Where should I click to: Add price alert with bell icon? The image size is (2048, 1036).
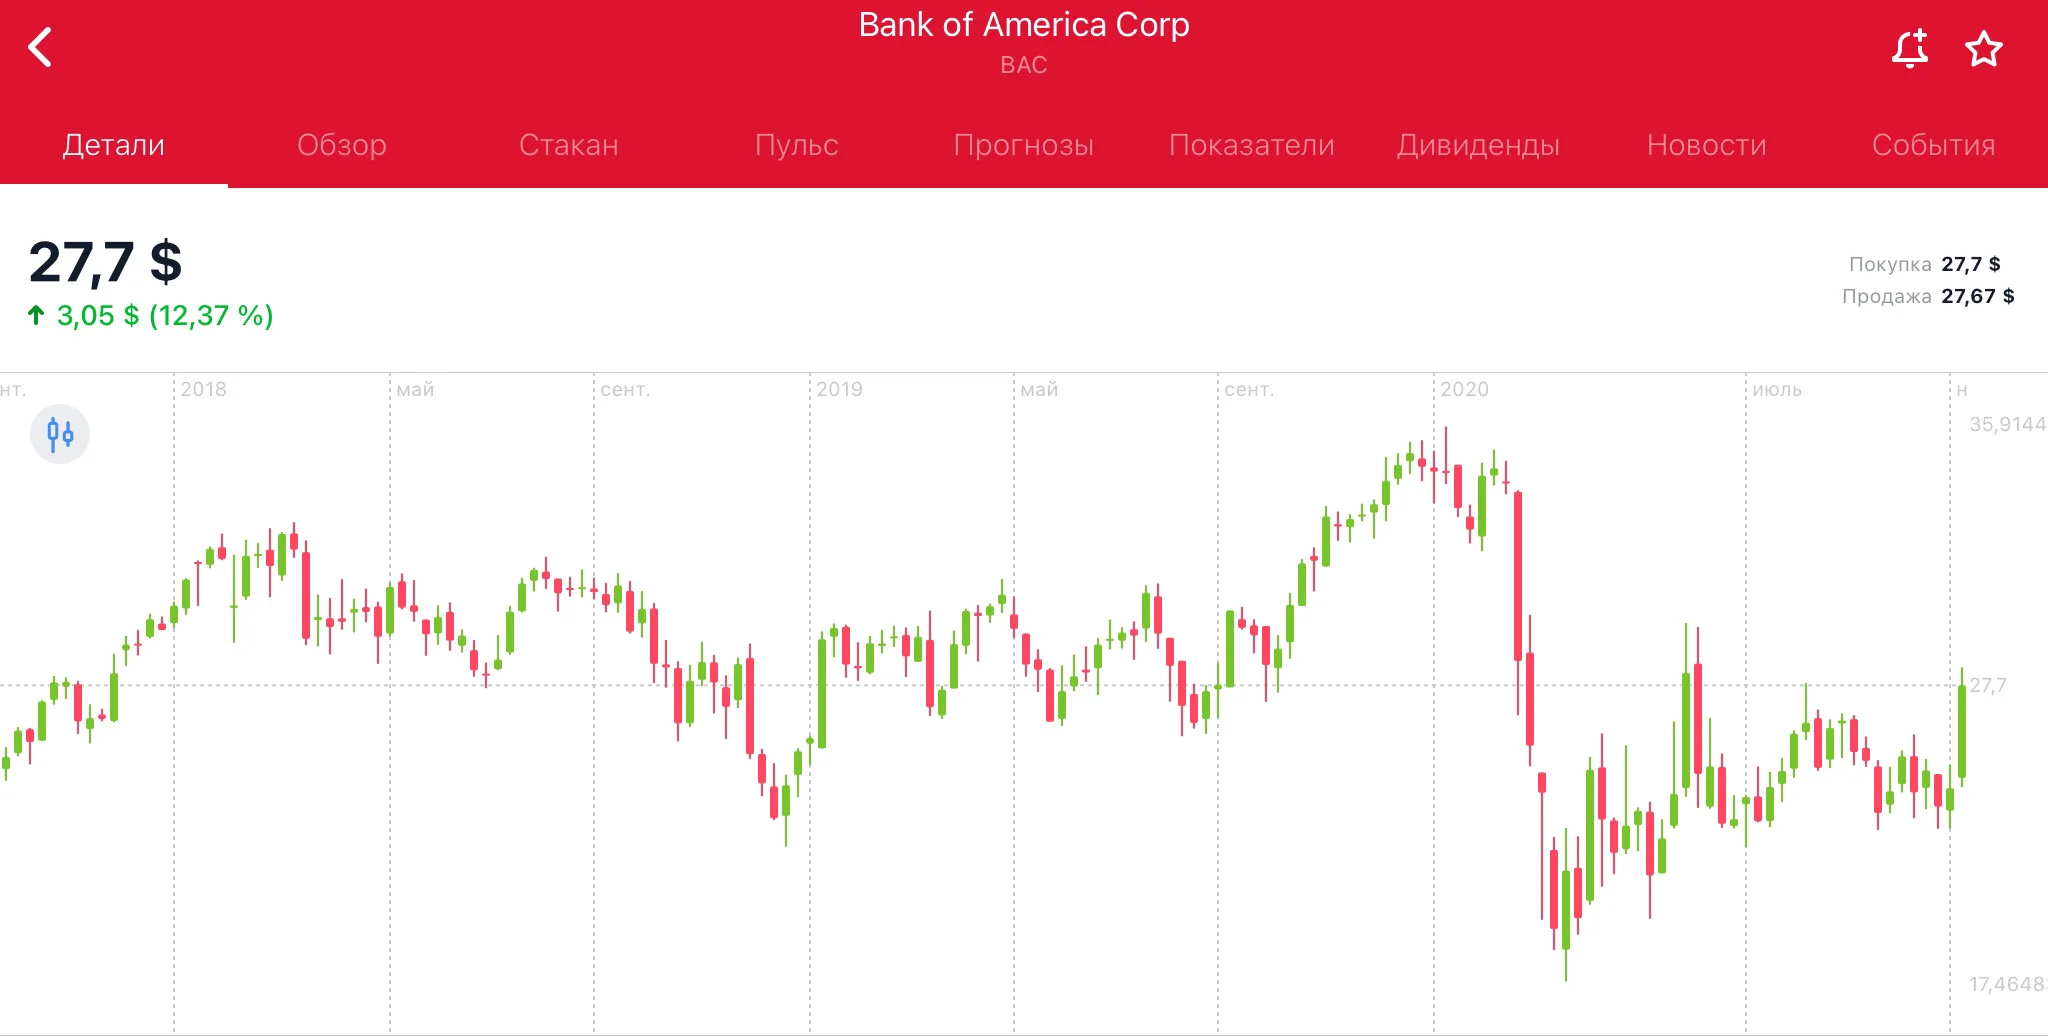[x=1910, y=48]
